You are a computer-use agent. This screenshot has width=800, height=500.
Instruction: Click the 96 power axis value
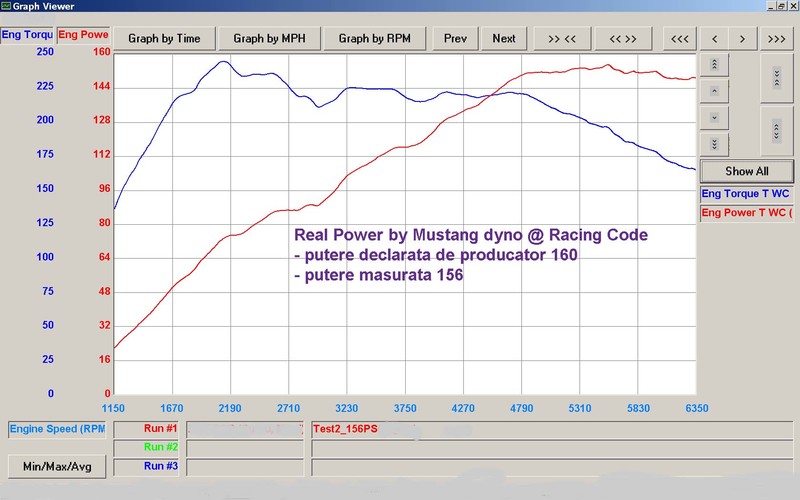coord(105,189)
